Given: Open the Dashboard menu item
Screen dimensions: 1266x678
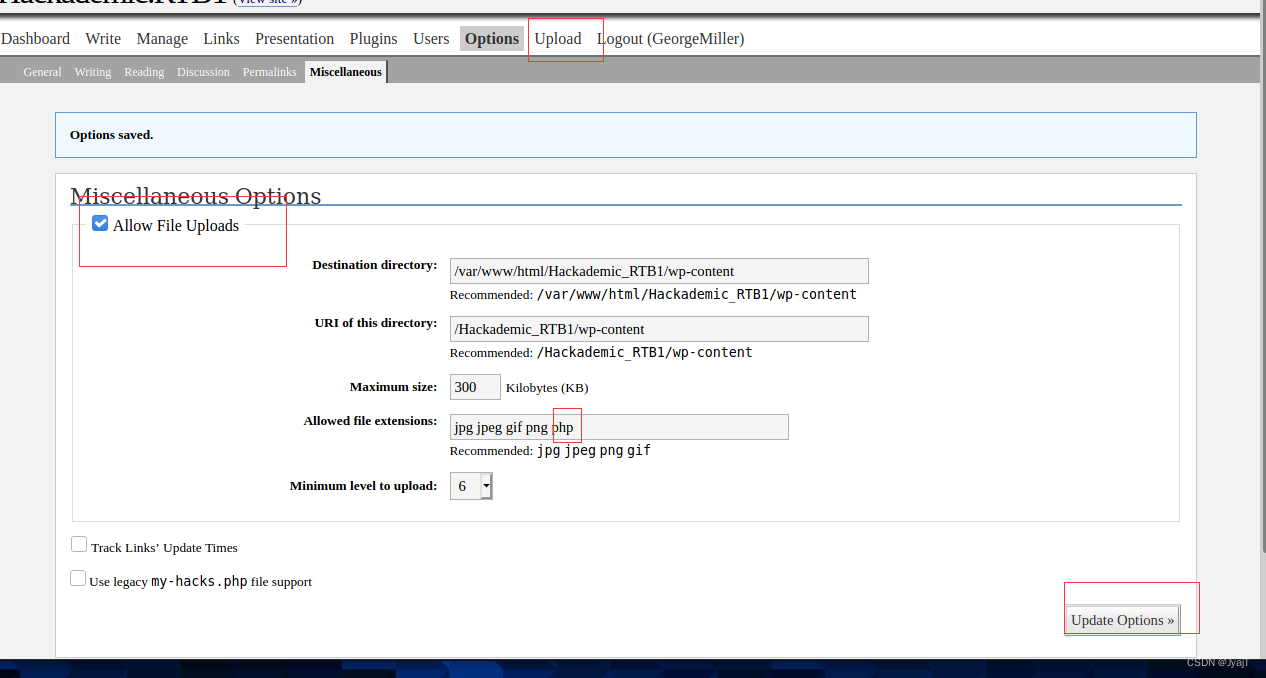Looking at the screenshot, I should pos(35,38).
